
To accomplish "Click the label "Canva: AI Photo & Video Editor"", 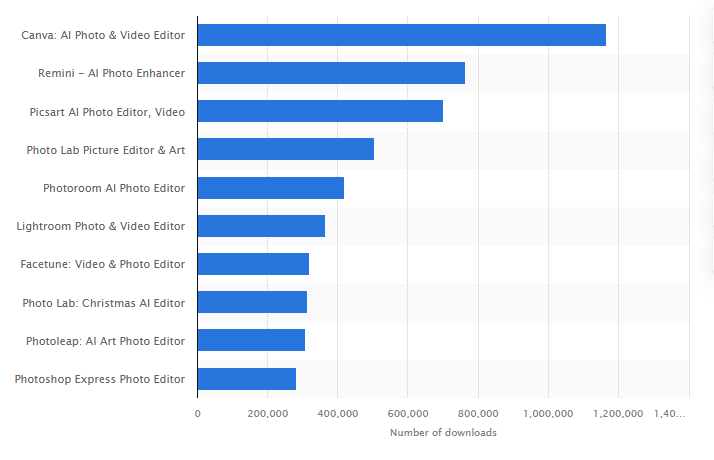I will tap(103, 35).
